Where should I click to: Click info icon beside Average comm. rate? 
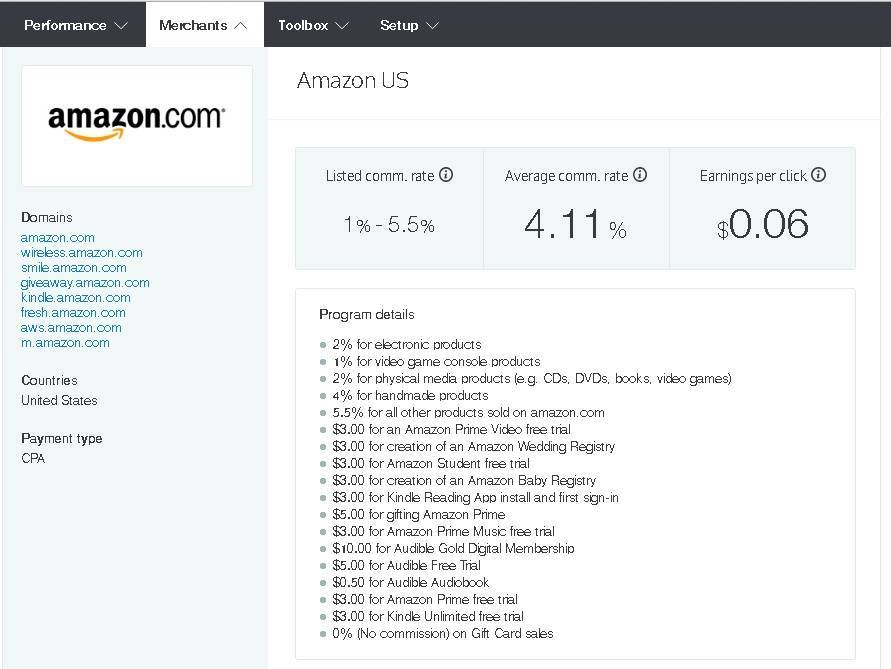click(640, 175)
